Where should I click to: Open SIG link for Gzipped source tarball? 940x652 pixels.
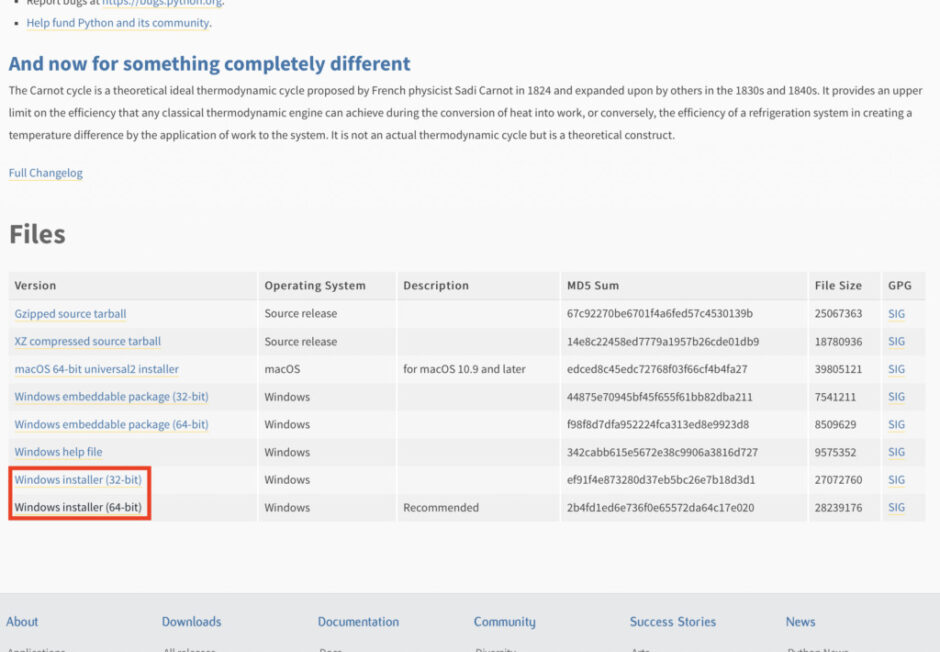[x=896, y=314]
